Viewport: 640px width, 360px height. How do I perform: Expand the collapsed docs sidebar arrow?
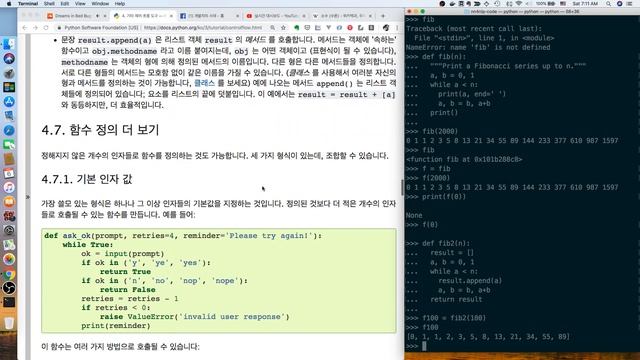[28, 197]
